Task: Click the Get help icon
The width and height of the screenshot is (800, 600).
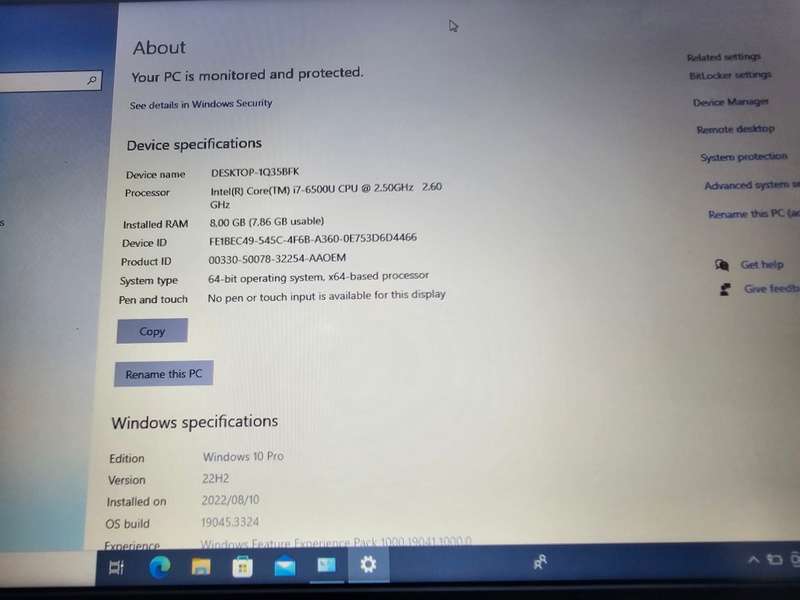Action: click(721, 264)
